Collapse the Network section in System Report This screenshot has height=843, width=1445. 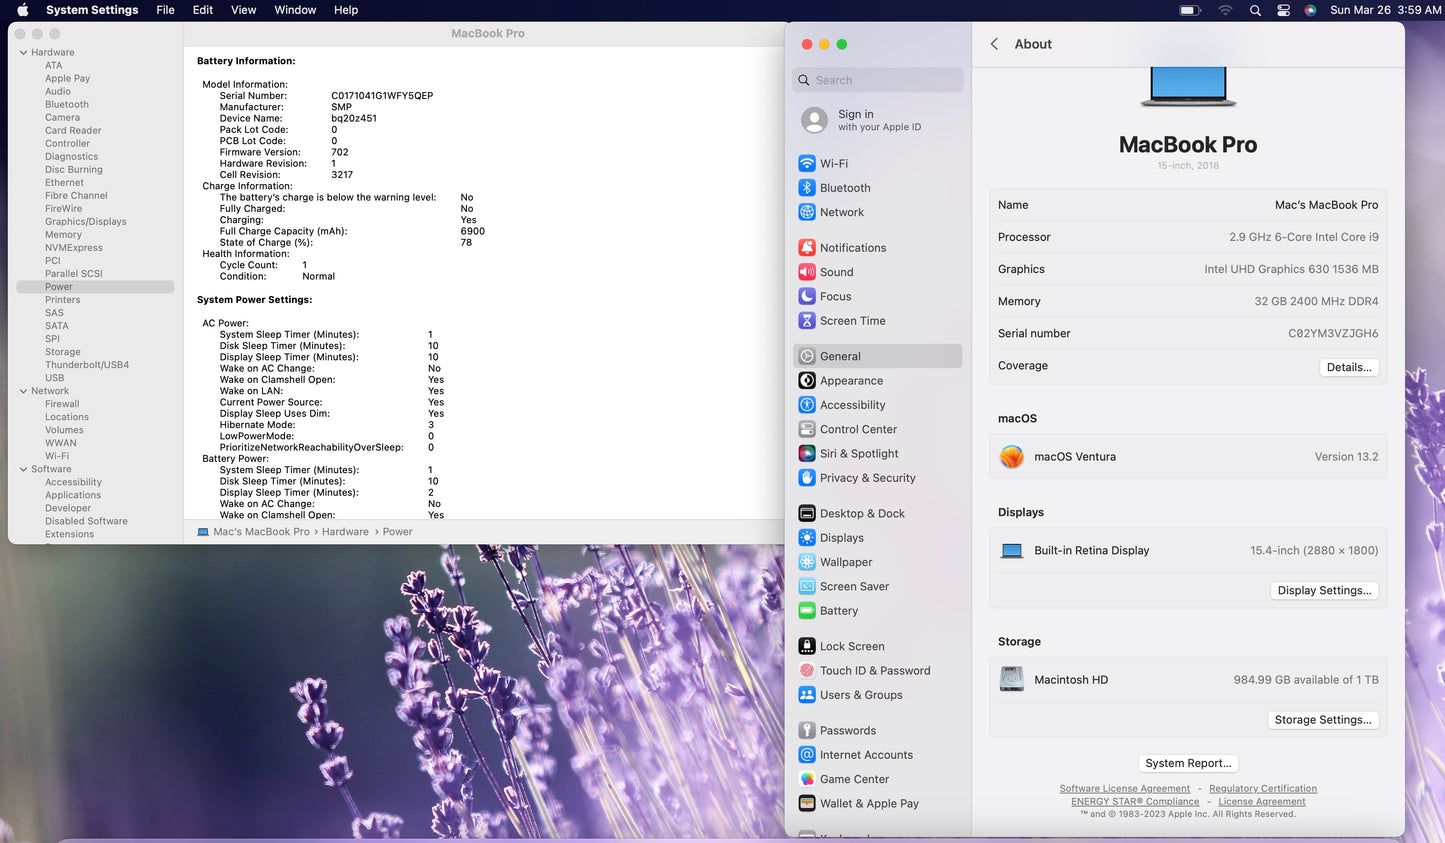tap(23, 391)
